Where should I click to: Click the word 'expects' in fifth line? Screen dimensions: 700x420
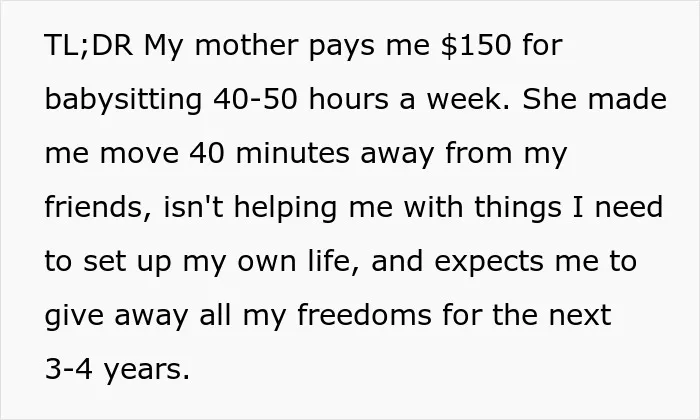coord(489,263)
